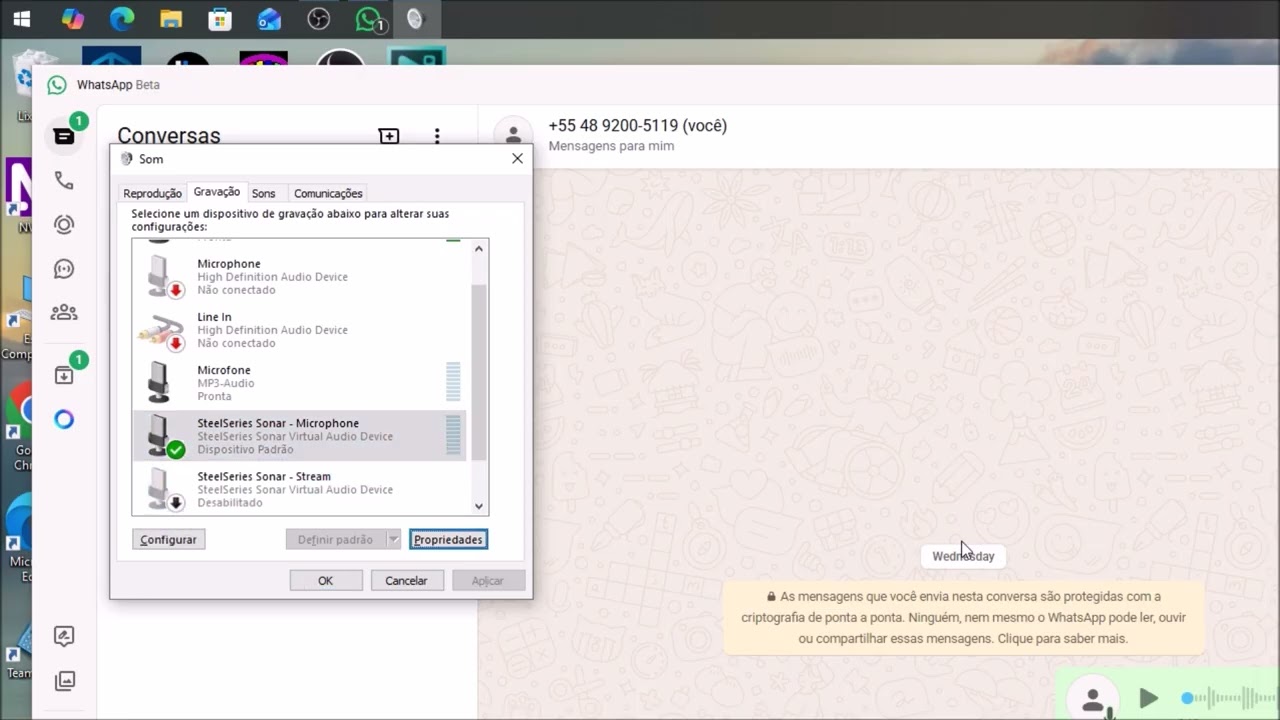1280x720 pixels.
Task: Open Meta AI from the WhatsApp sidebar
Action: click(64, 419)
